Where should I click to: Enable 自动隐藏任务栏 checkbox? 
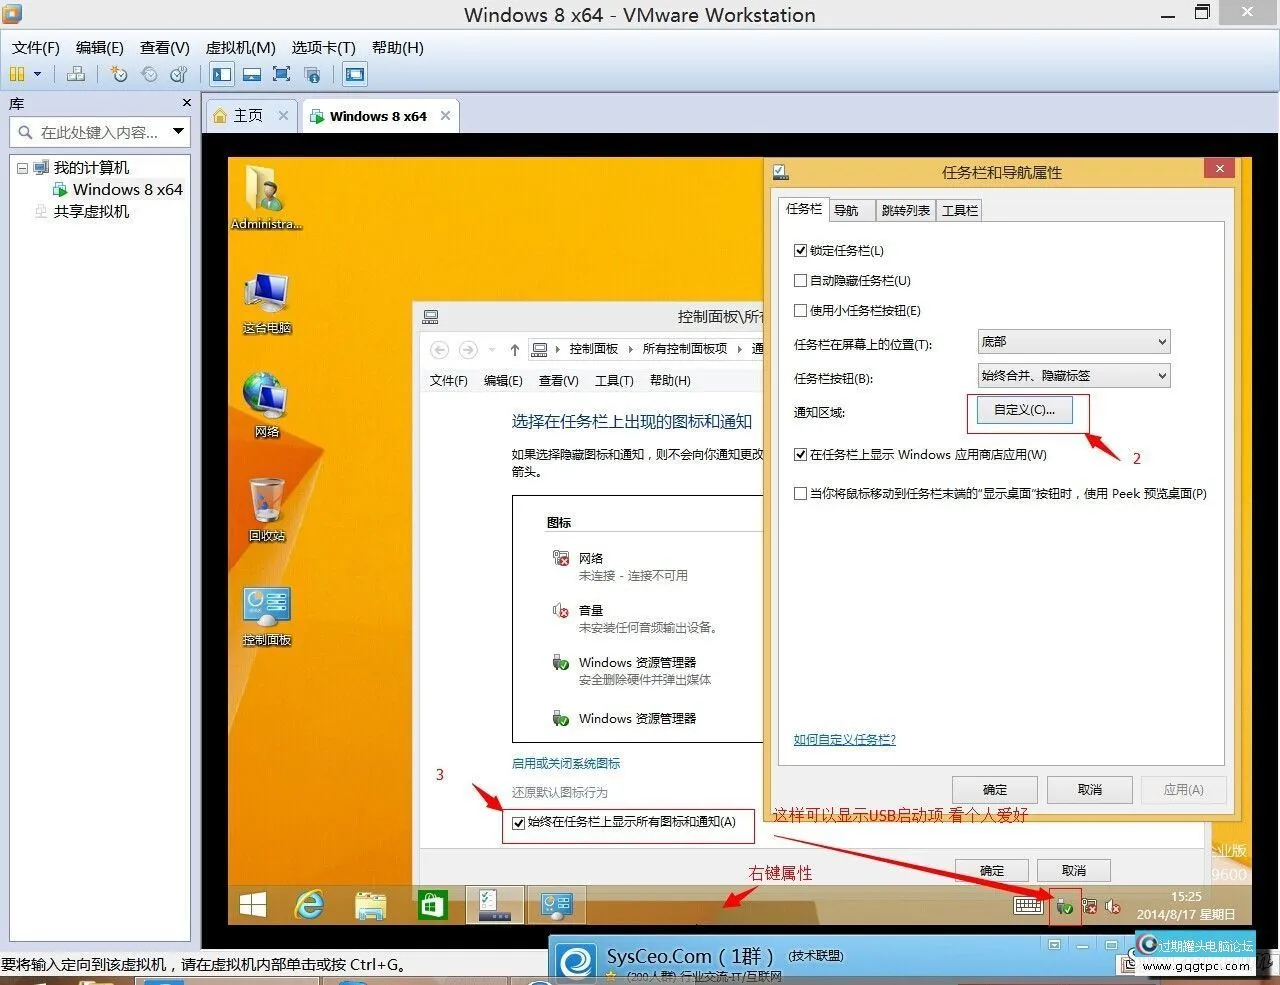coord(800,281)
